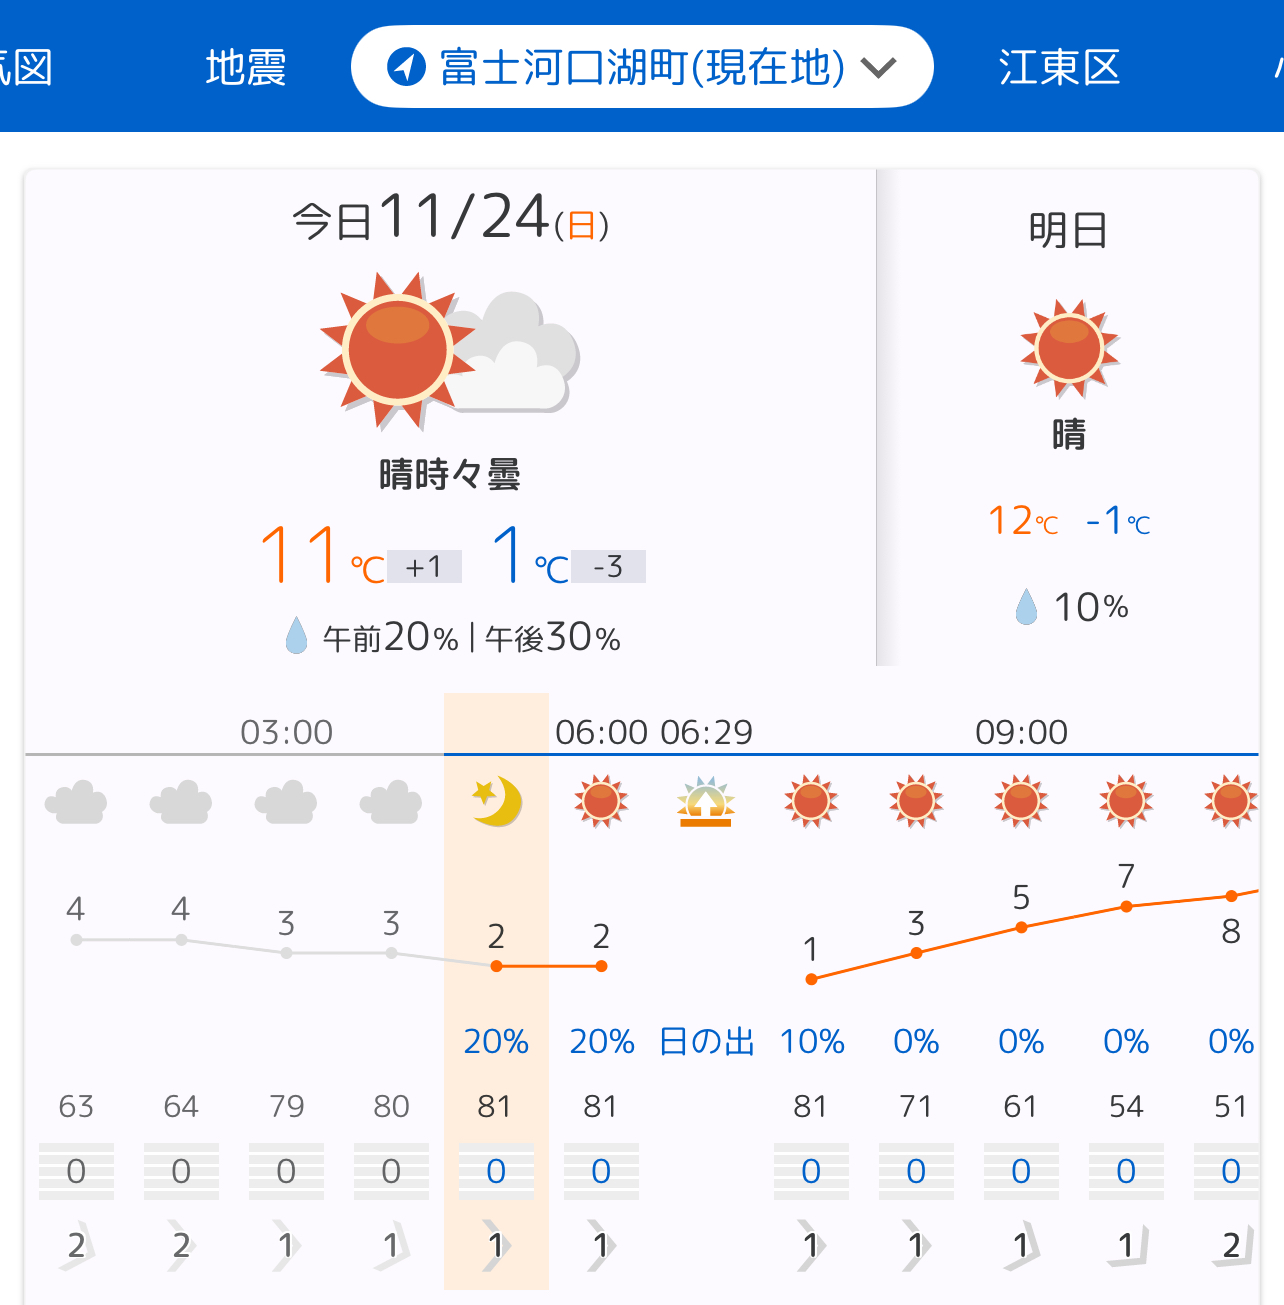
Task: Open the 富士河口湖町 location dropdown
Action: point(641,67)
